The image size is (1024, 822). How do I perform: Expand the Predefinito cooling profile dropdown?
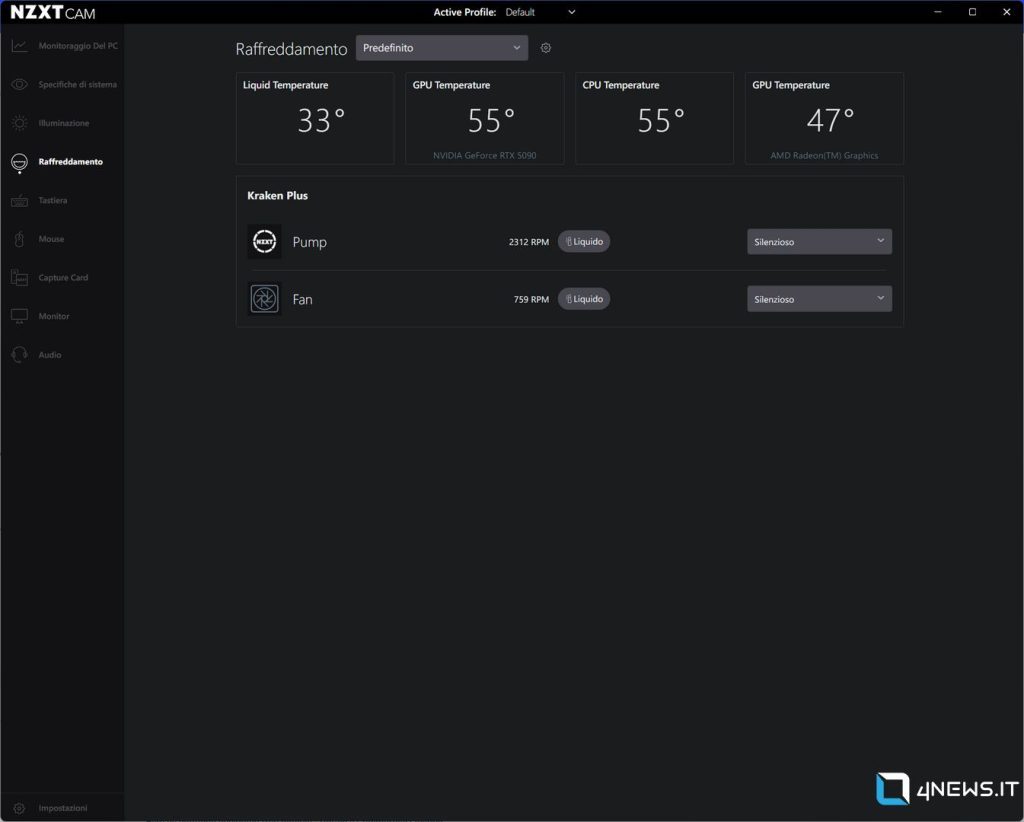click(441, 48)
